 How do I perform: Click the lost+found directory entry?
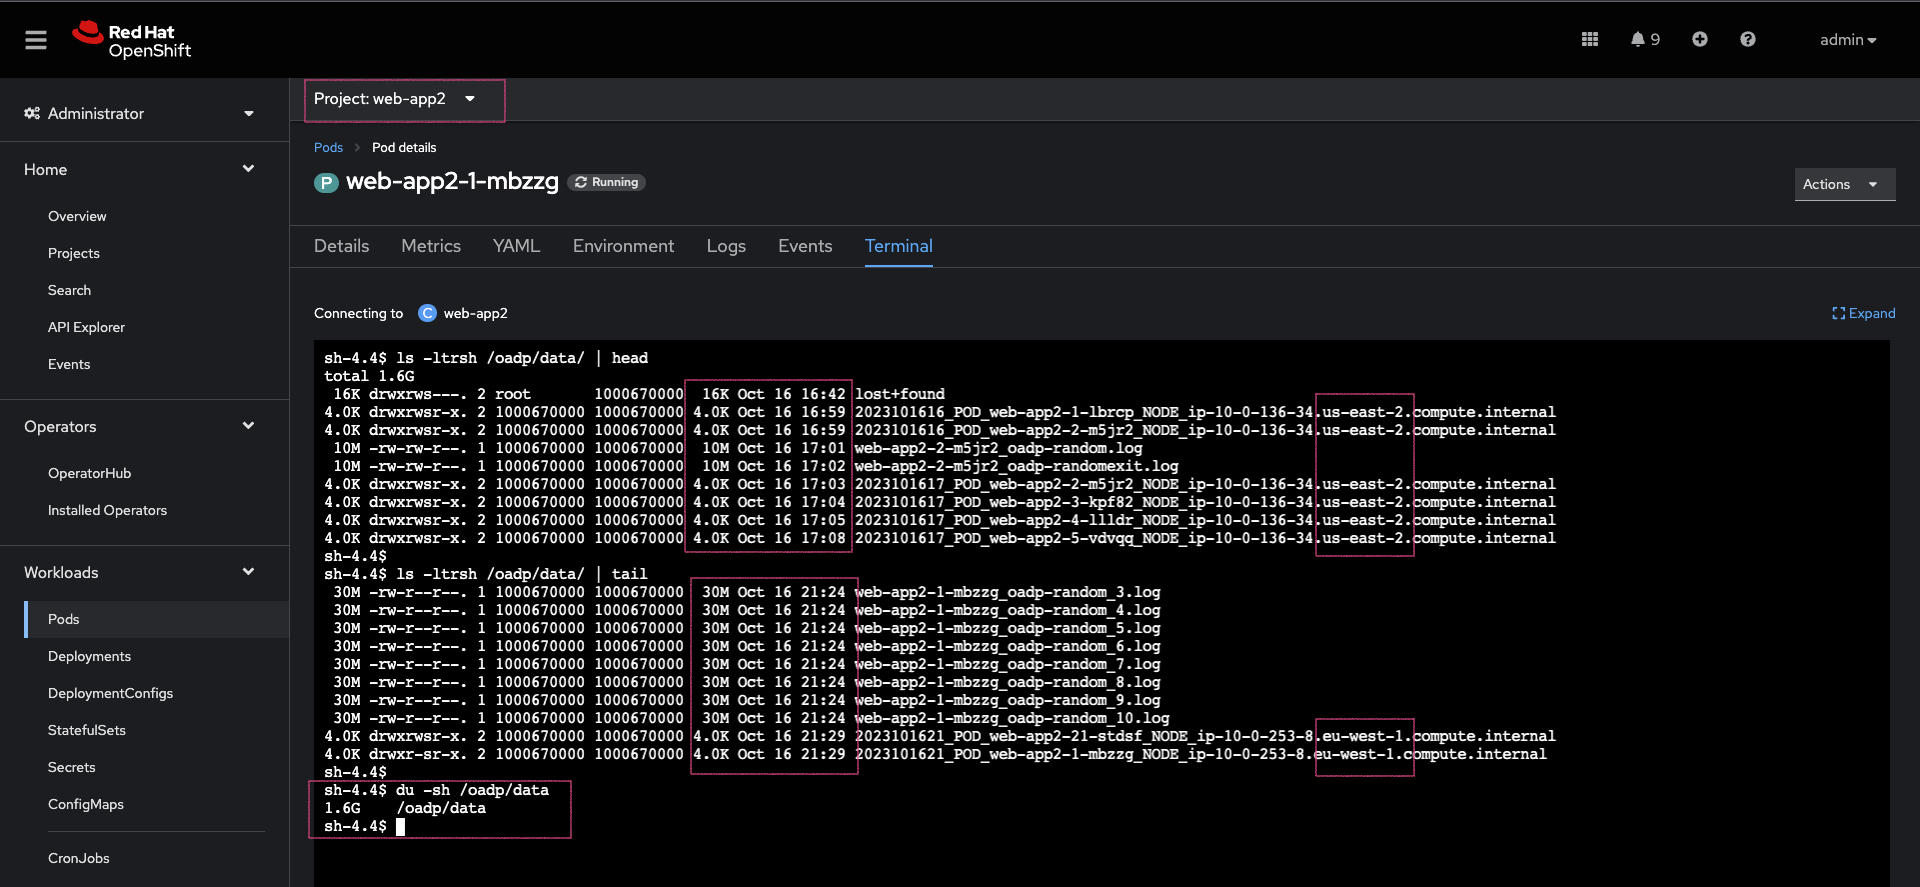(900, 395)
